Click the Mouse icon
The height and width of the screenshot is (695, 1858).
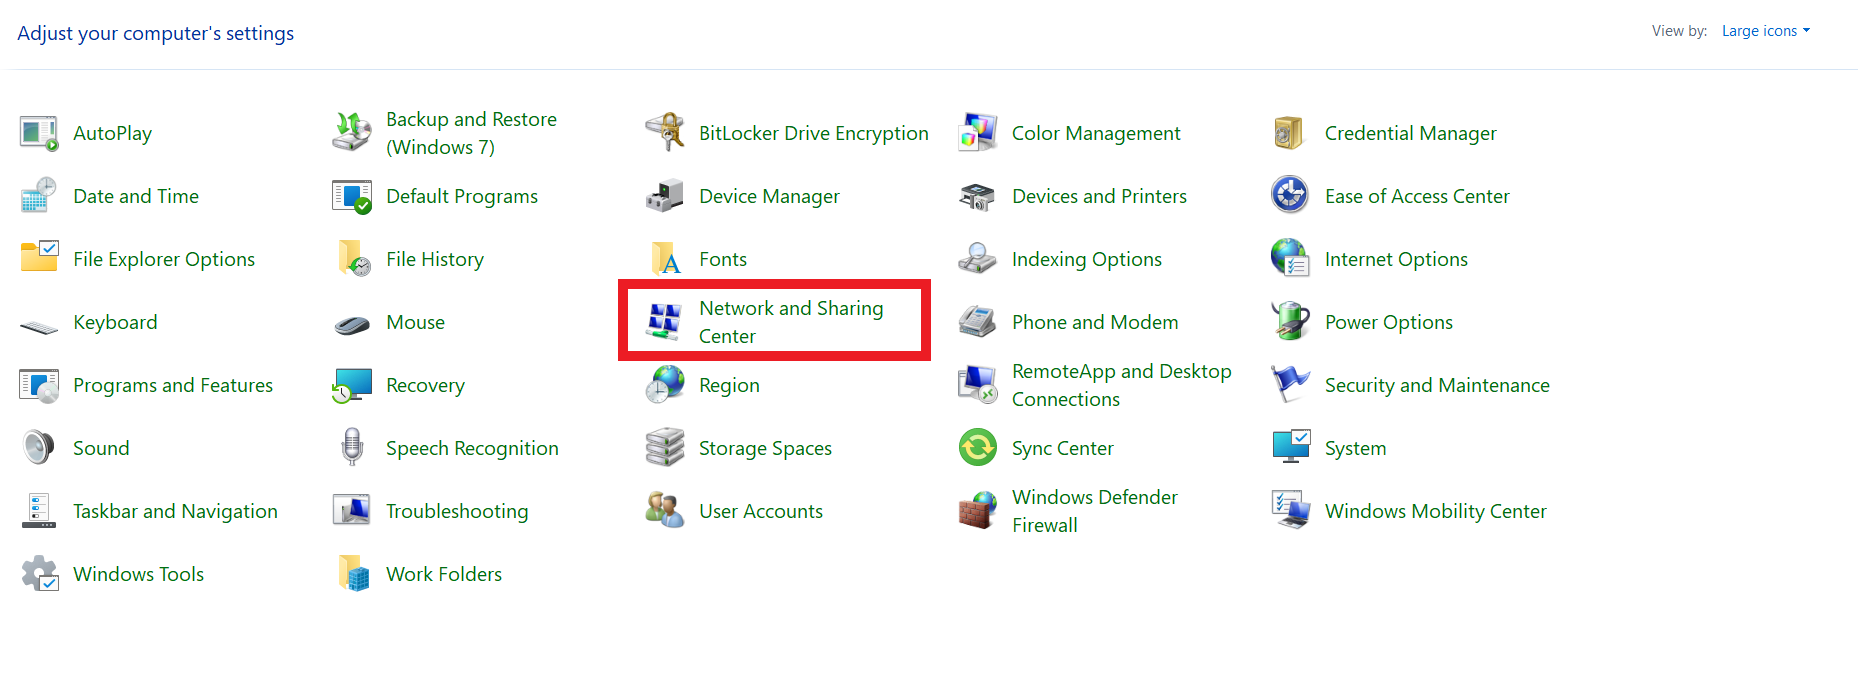pos(352,325)
